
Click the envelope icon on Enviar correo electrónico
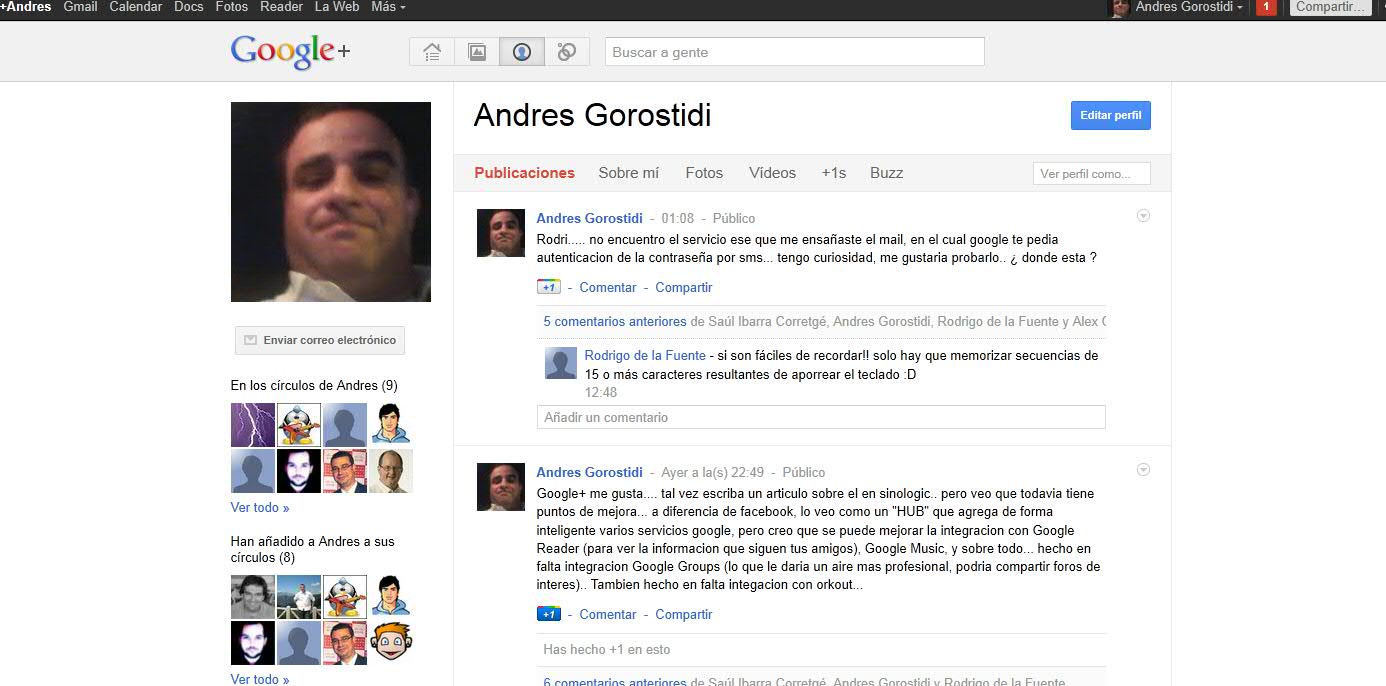250,340
